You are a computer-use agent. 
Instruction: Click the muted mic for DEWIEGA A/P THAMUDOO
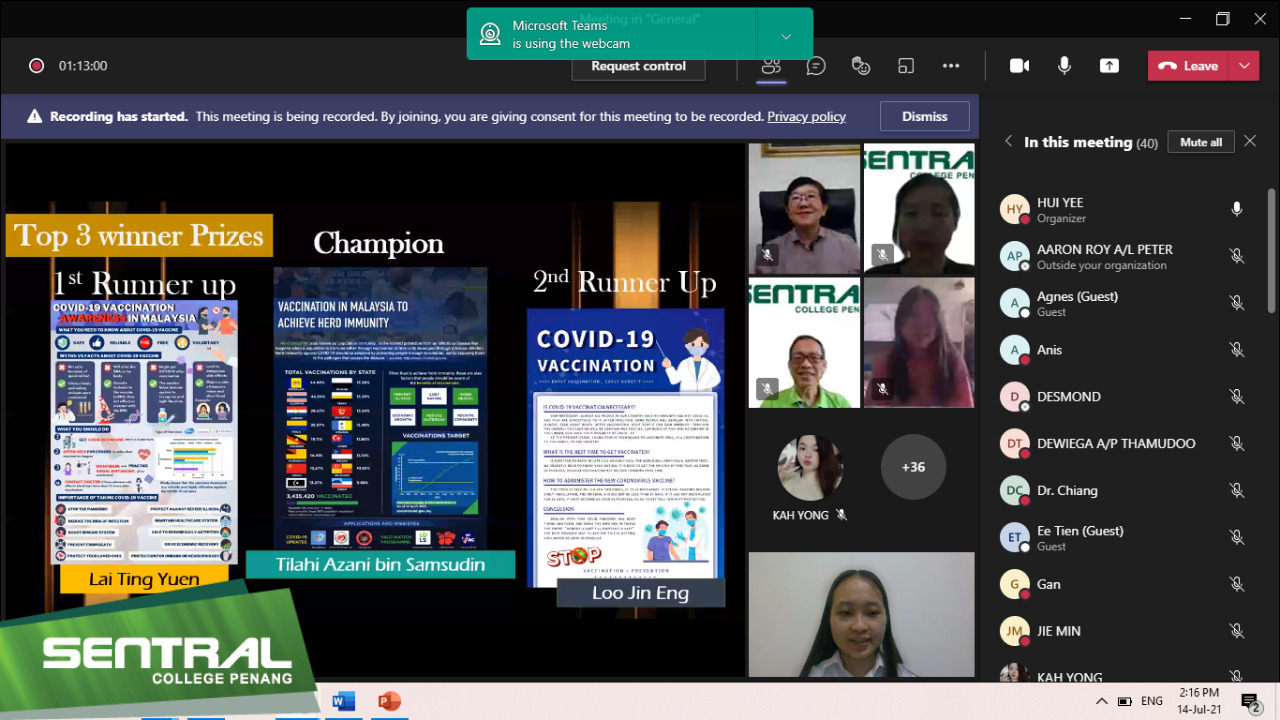coord(1237,444)
